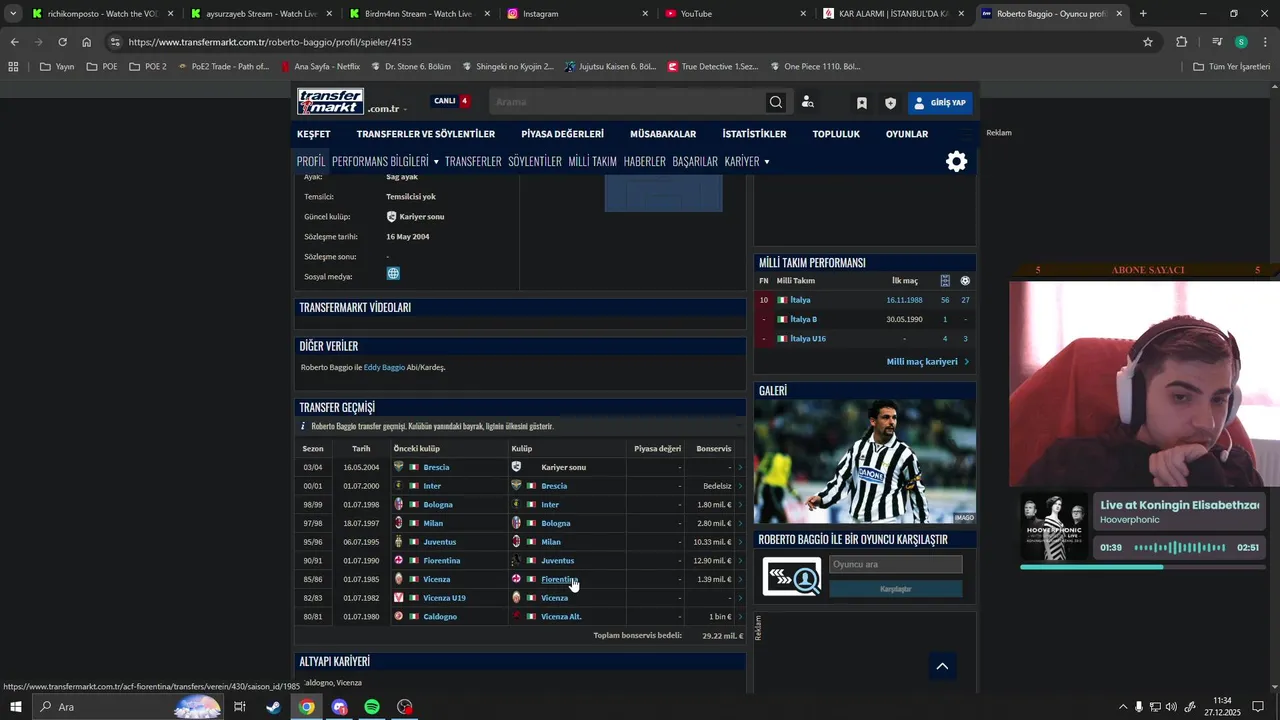Click the Caldogno crest icon
Viewport: 1280px width, 720px height.
tap(399, 616)
